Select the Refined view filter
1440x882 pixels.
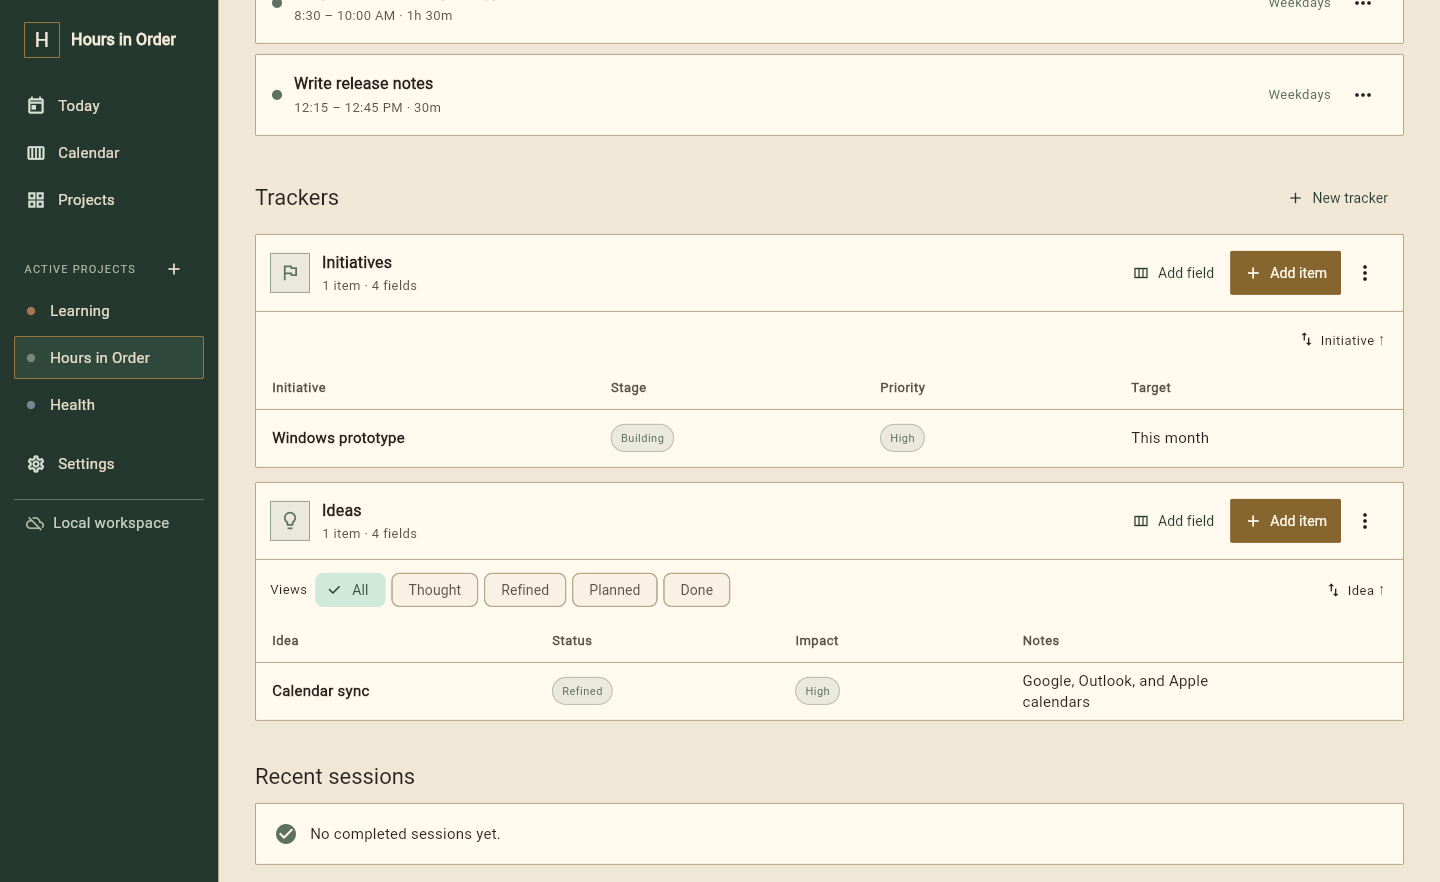pyautogui.click(x=525, y=590)
